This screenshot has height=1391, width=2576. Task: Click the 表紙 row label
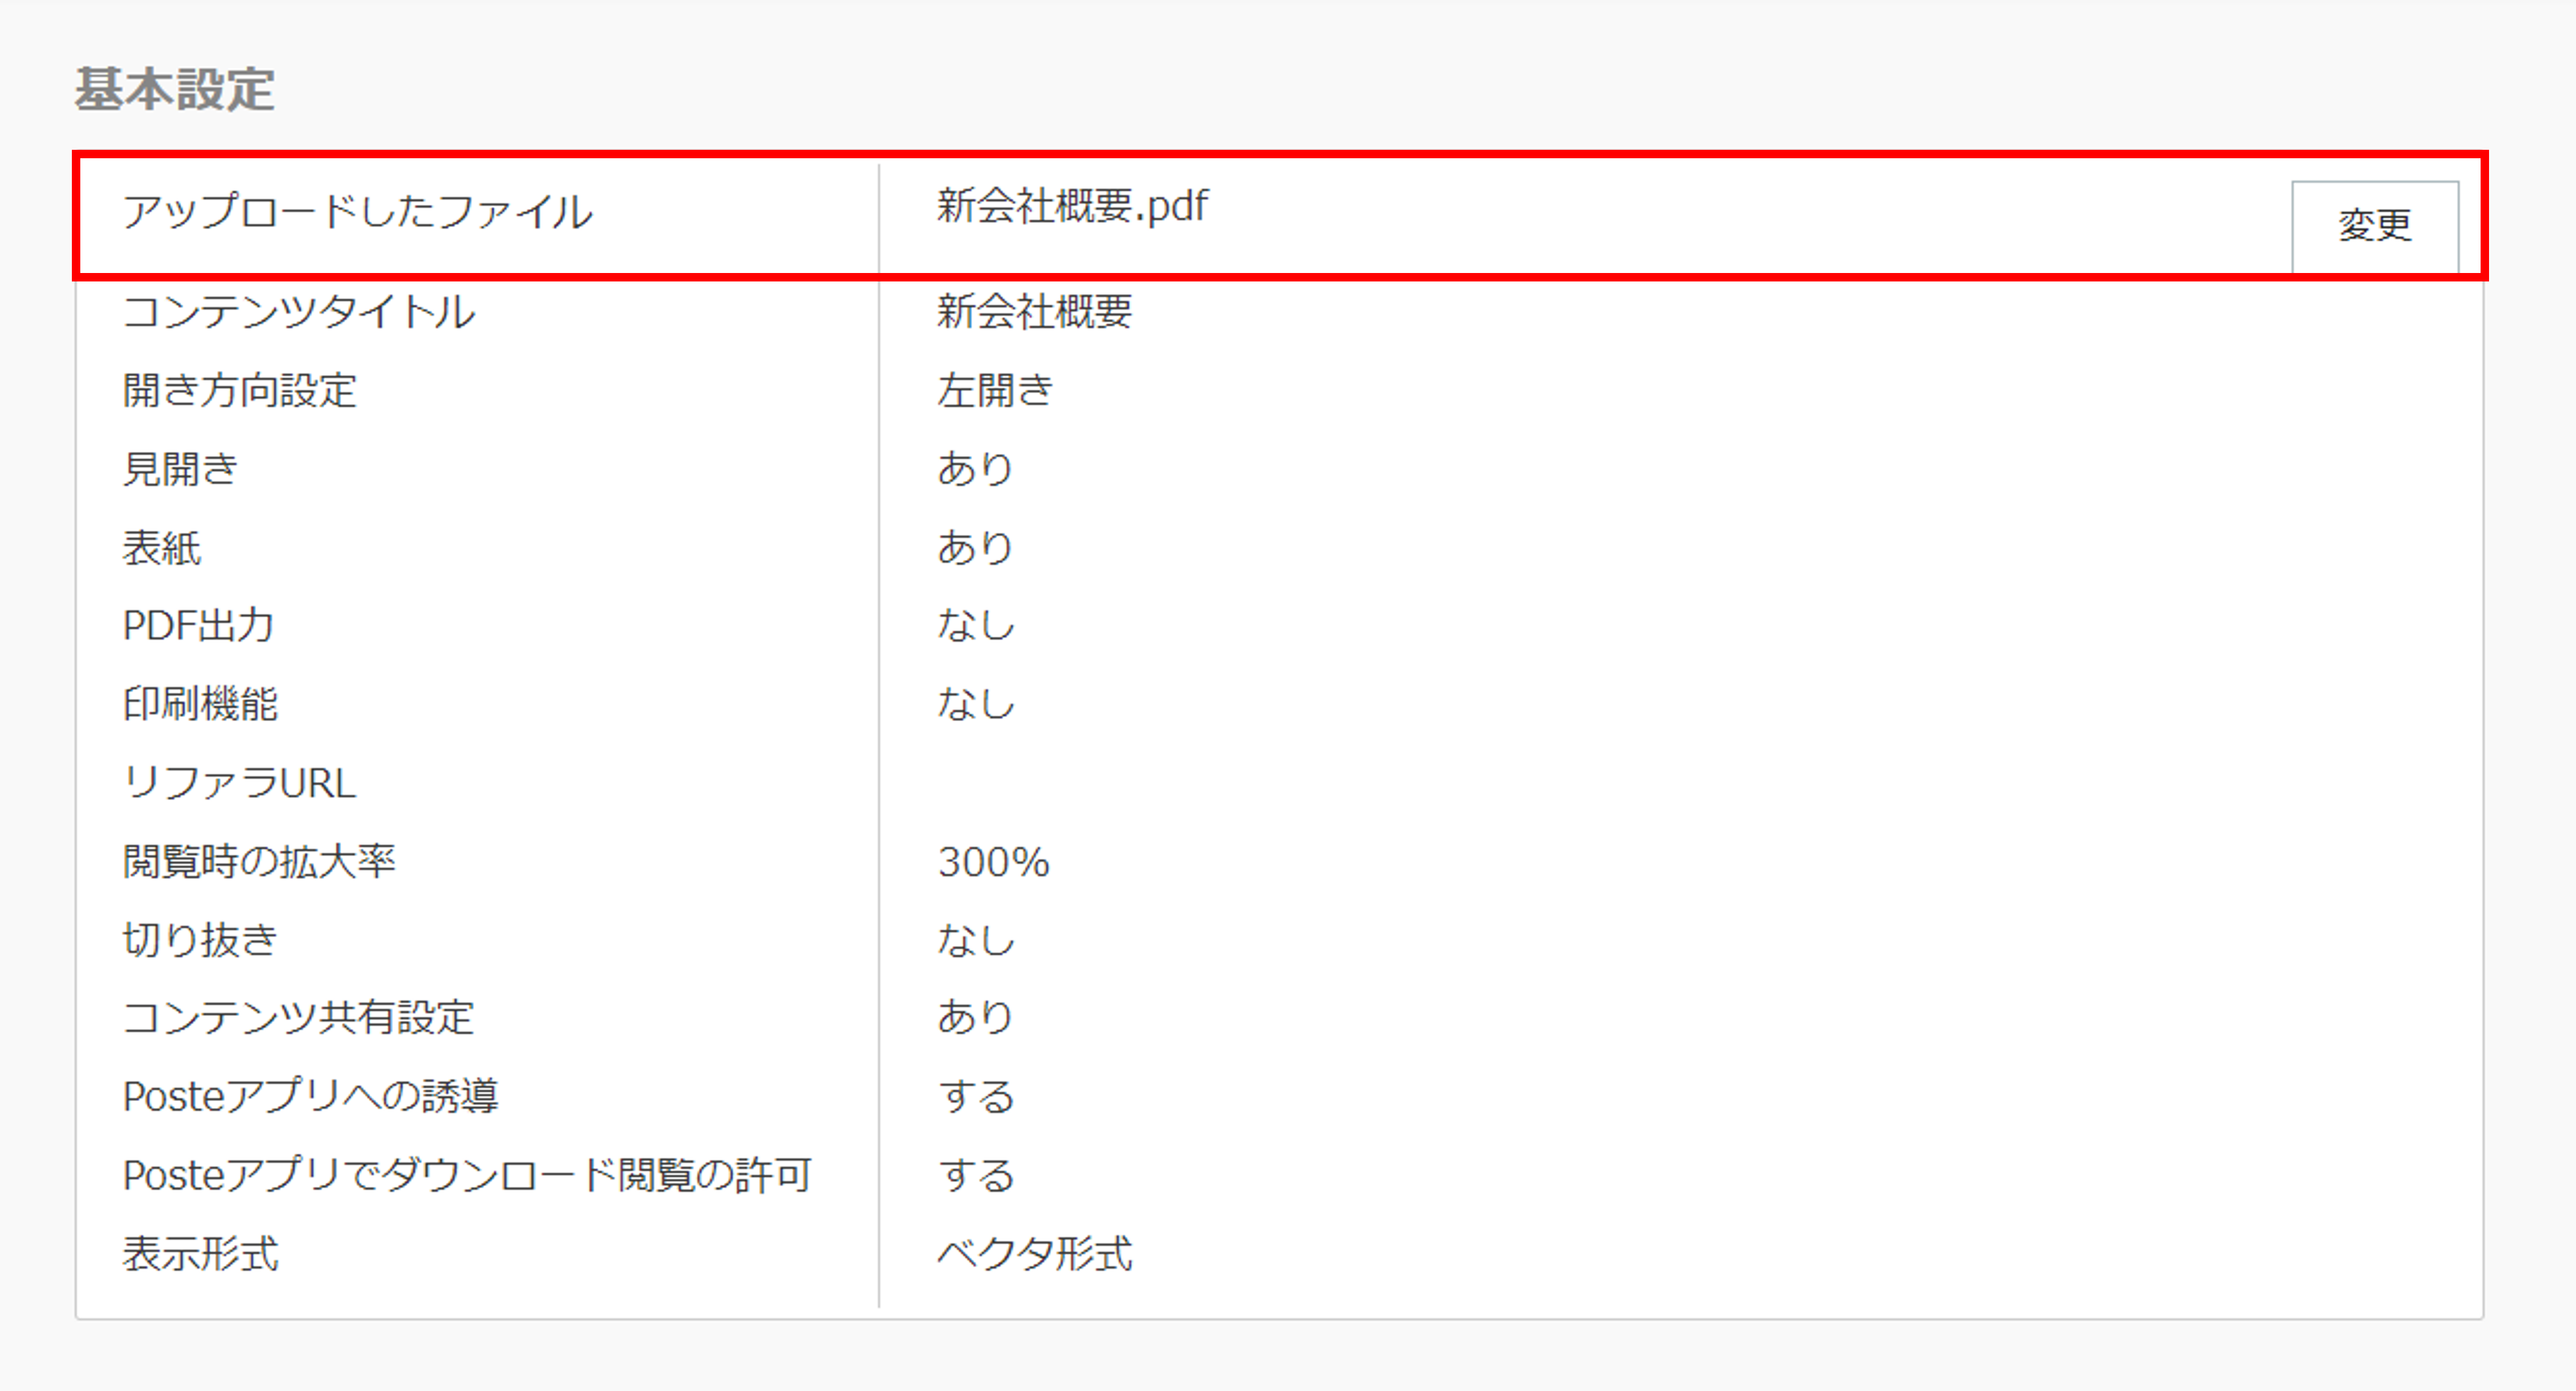162,548
